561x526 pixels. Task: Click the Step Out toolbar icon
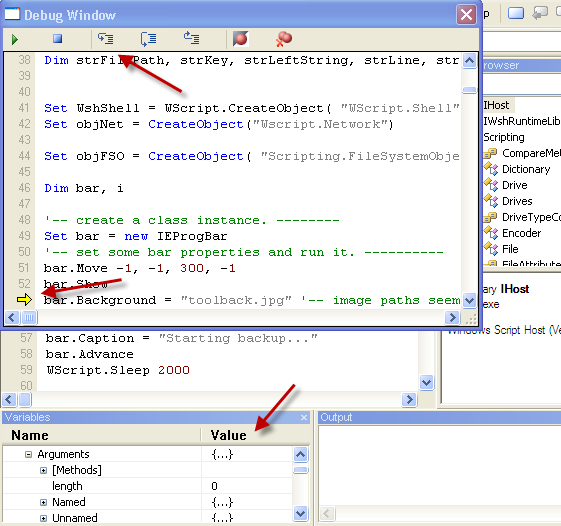click(x=191, y=38)
